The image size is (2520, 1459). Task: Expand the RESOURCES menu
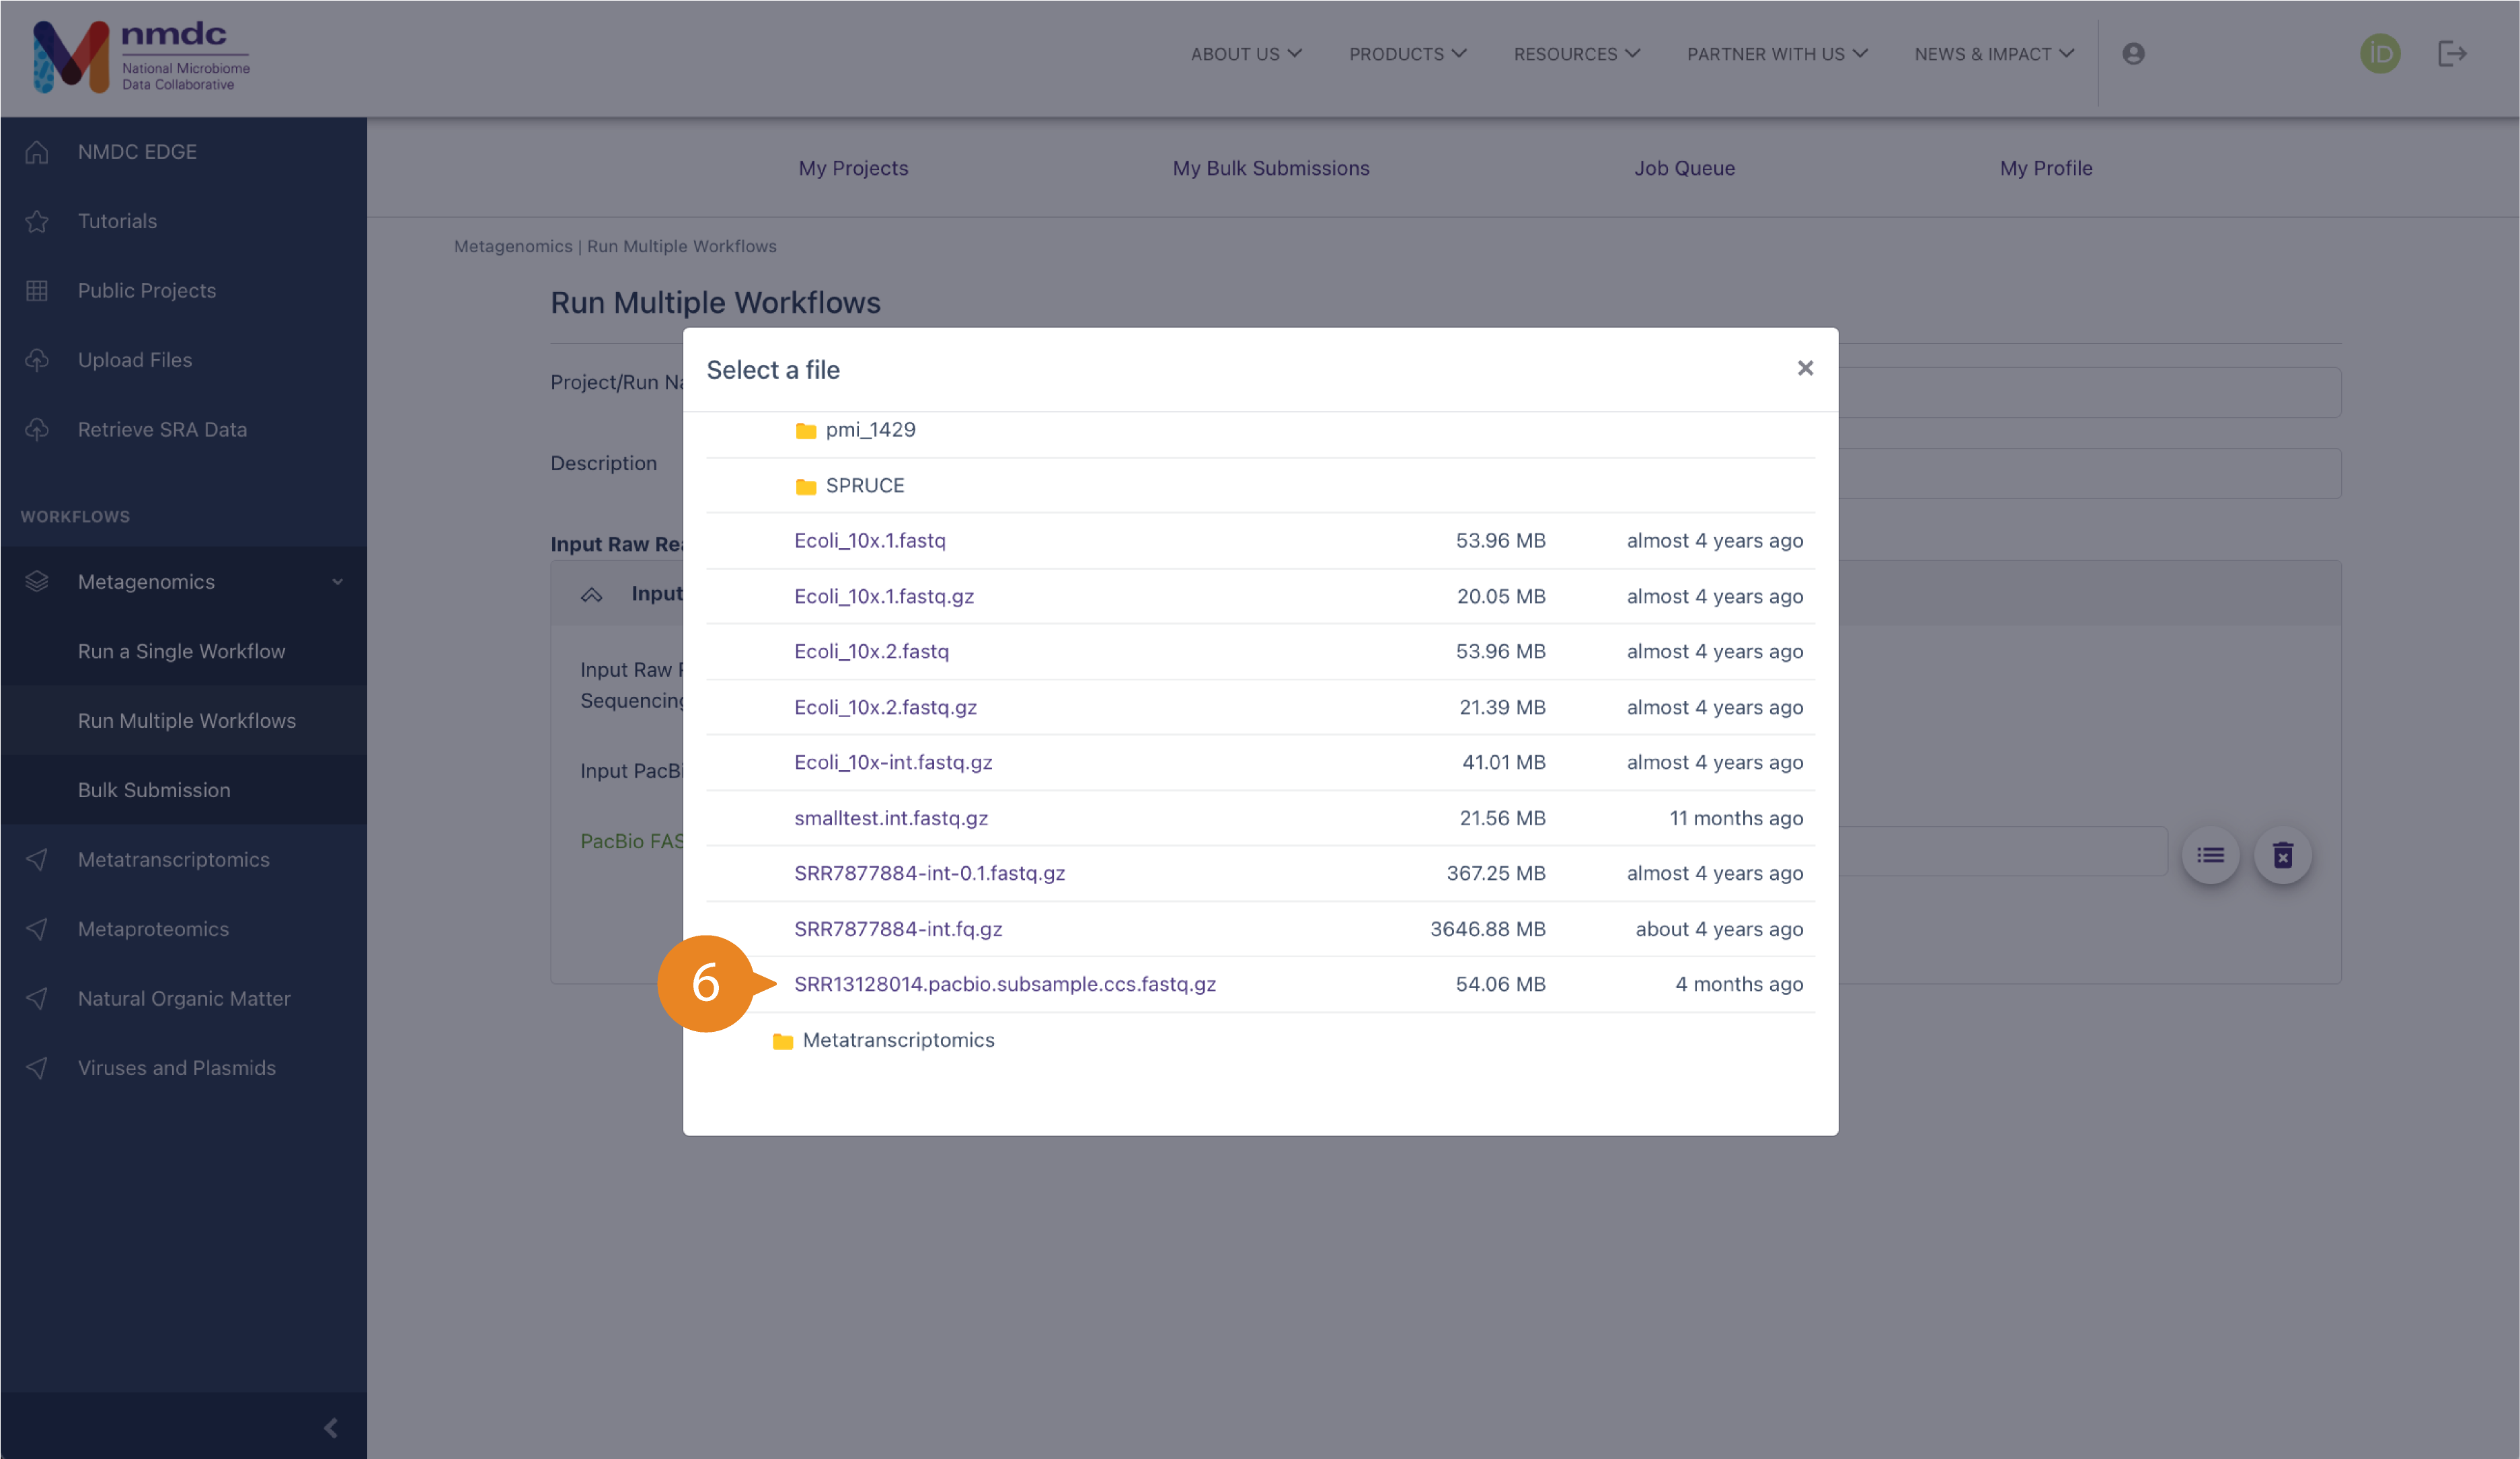click(x=1576, y=54)
